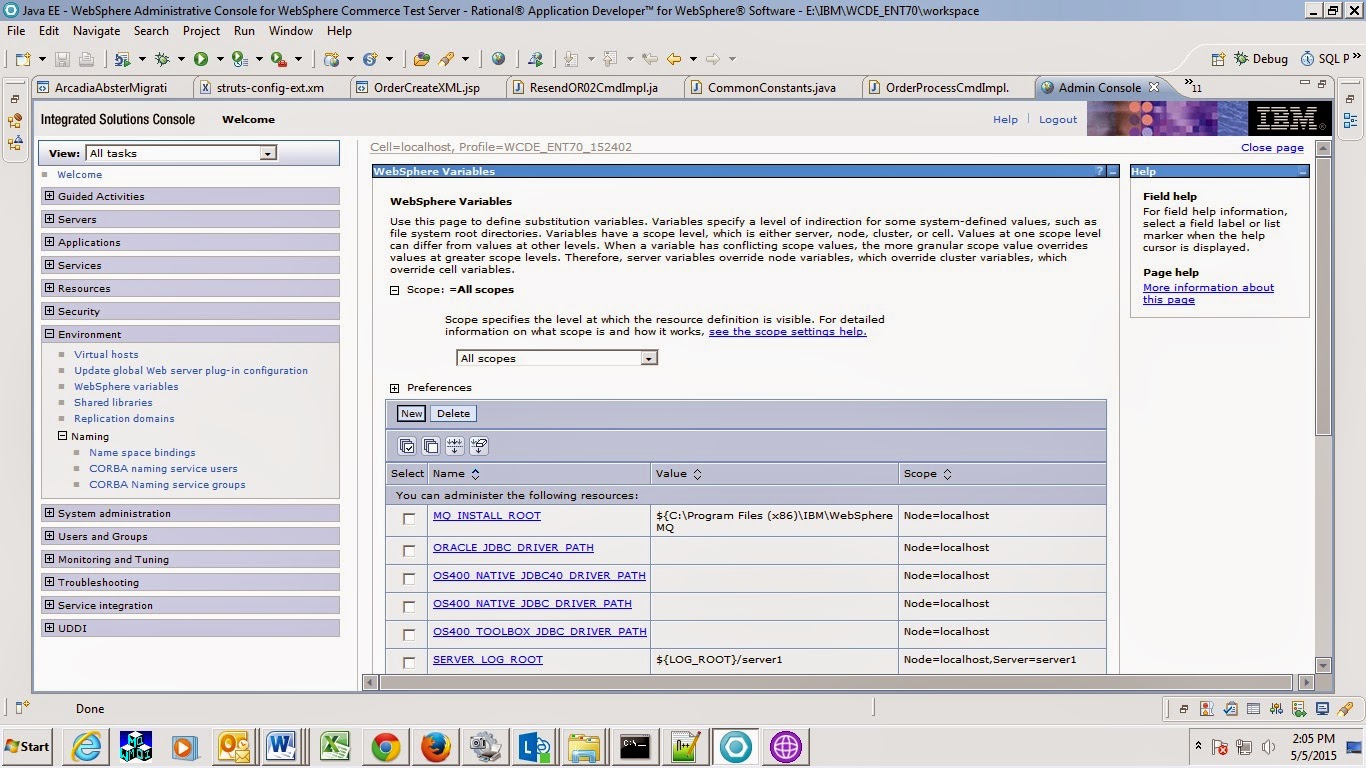Switch to the CommonConstants.java tab
1366x768 pixels.
click(771, 88)
